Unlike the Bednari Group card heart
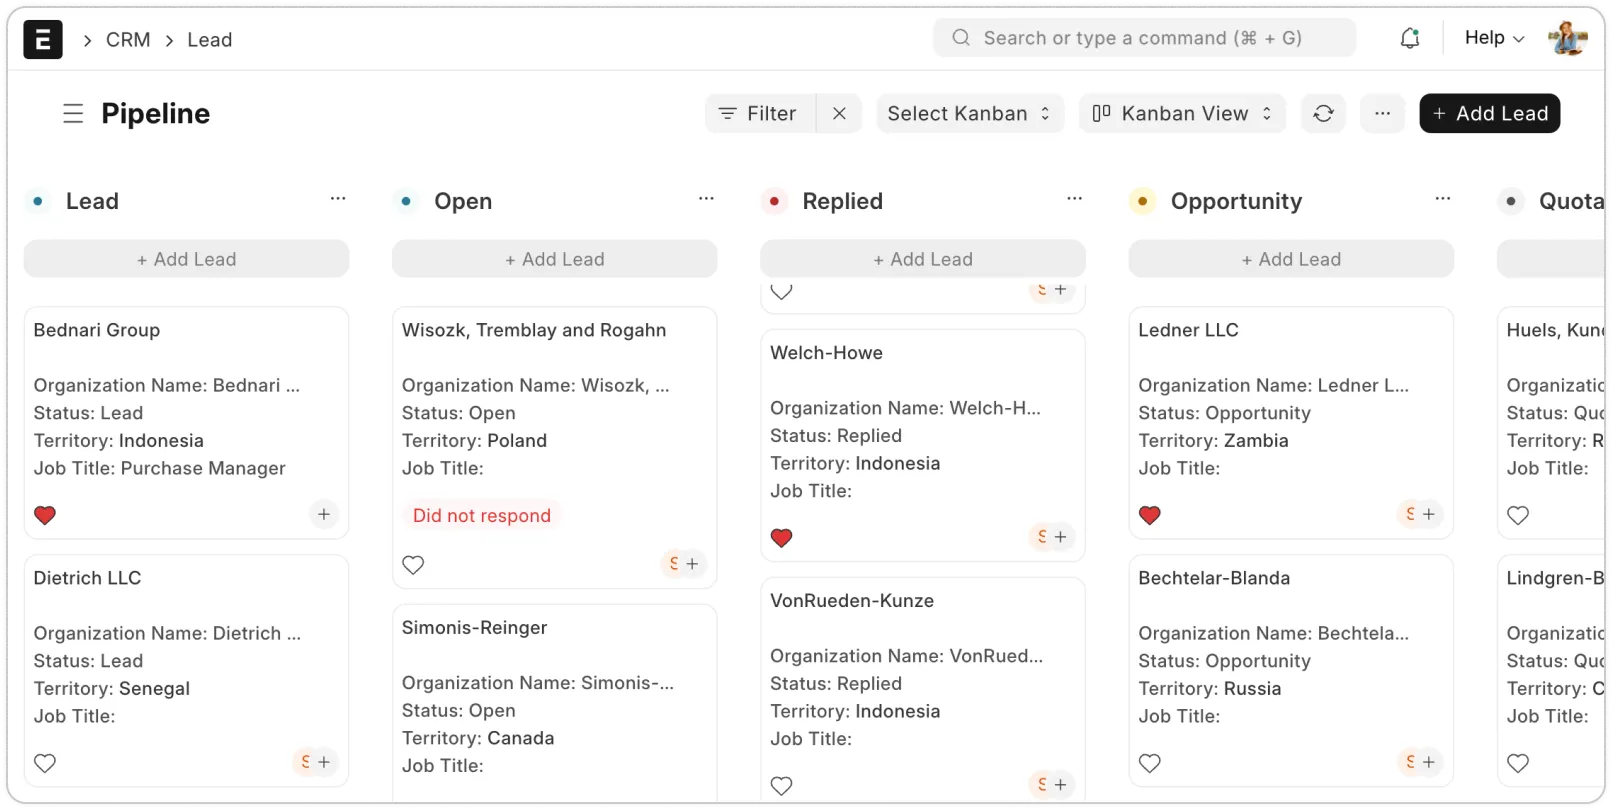 (x=45, y=515)
